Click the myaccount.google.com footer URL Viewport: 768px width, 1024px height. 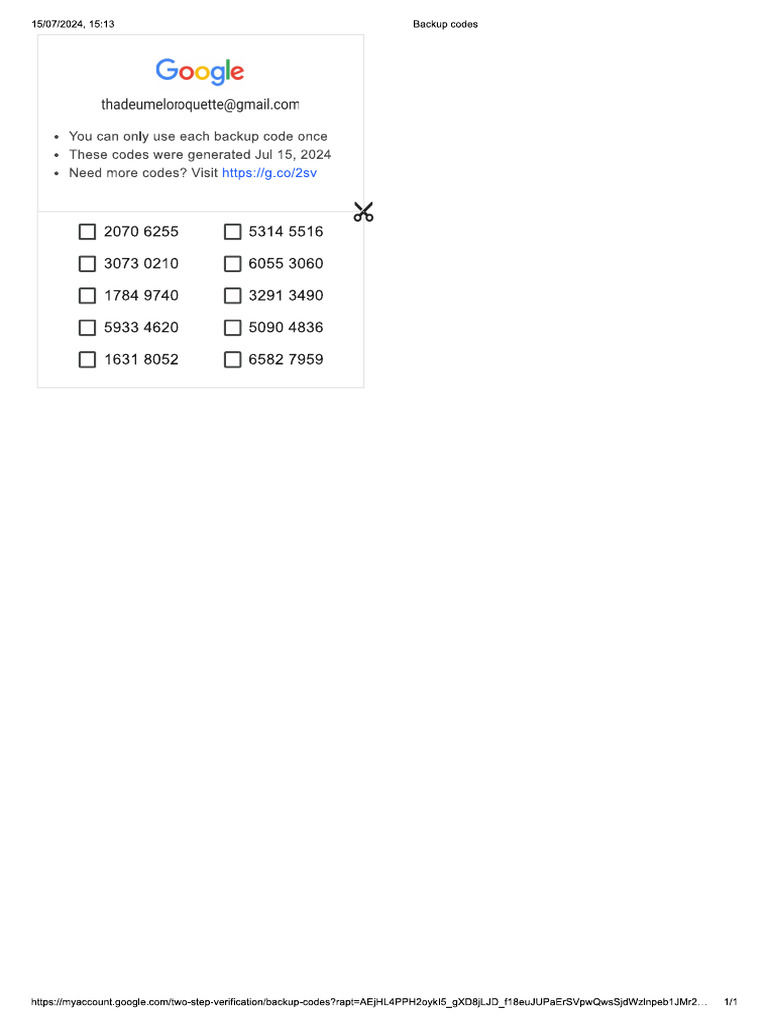(370, 1001)
